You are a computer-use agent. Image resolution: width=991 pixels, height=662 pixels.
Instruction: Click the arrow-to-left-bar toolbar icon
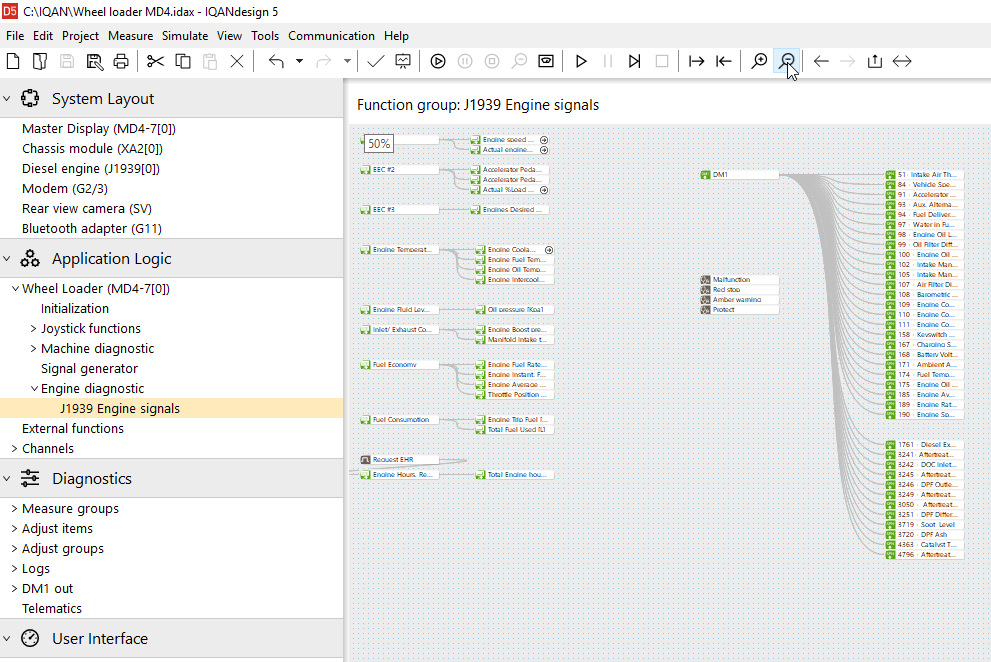coord(724,61)
